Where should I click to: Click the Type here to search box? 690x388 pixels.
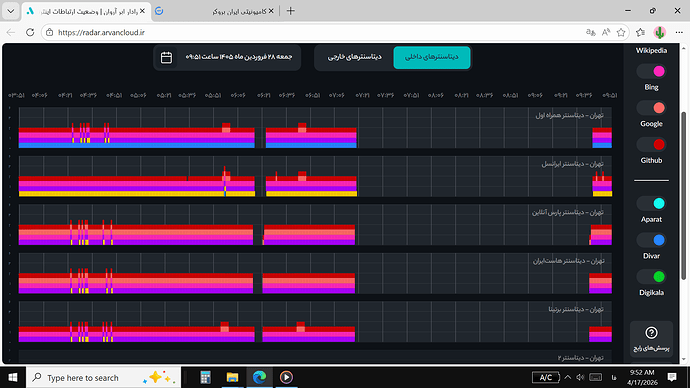(103, 377)
